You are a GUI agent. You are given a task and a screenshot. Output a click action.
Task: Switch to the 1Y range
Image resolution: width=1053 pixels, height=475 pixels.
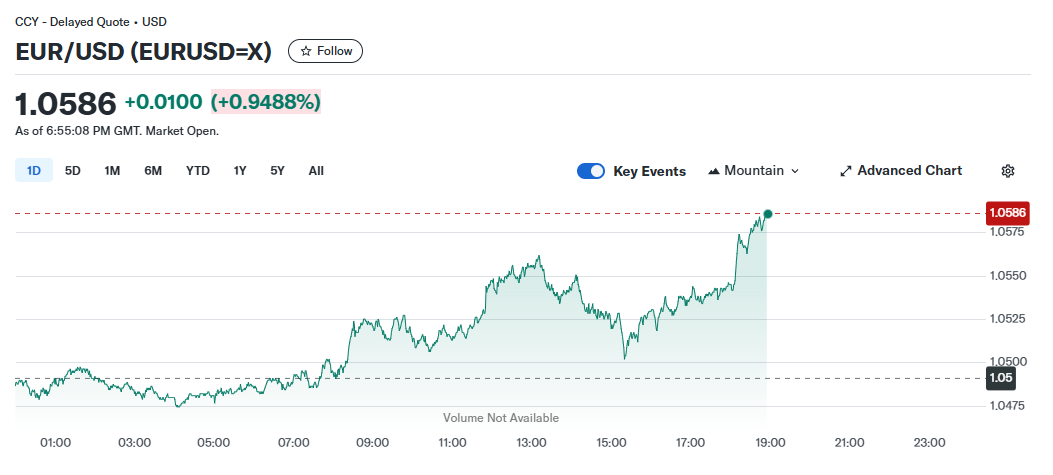[240, 171]
